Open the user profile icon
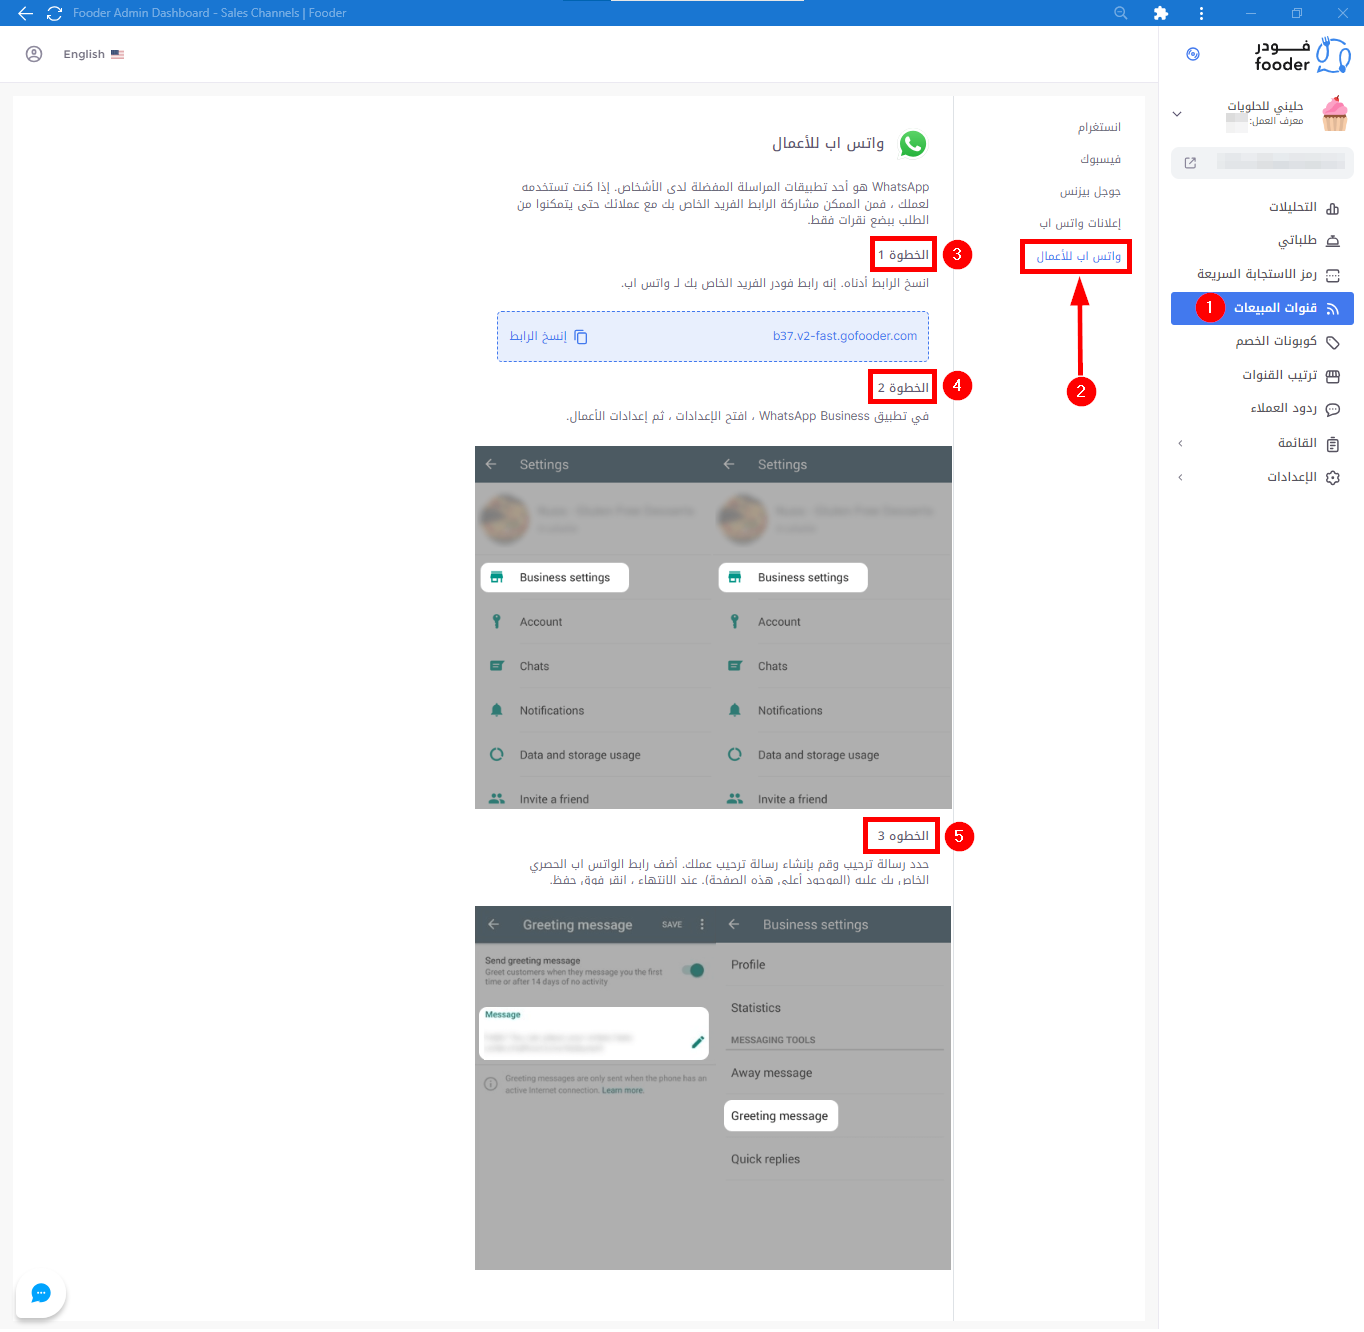This screenshot has height=1332, width=1364. [34, 54]
